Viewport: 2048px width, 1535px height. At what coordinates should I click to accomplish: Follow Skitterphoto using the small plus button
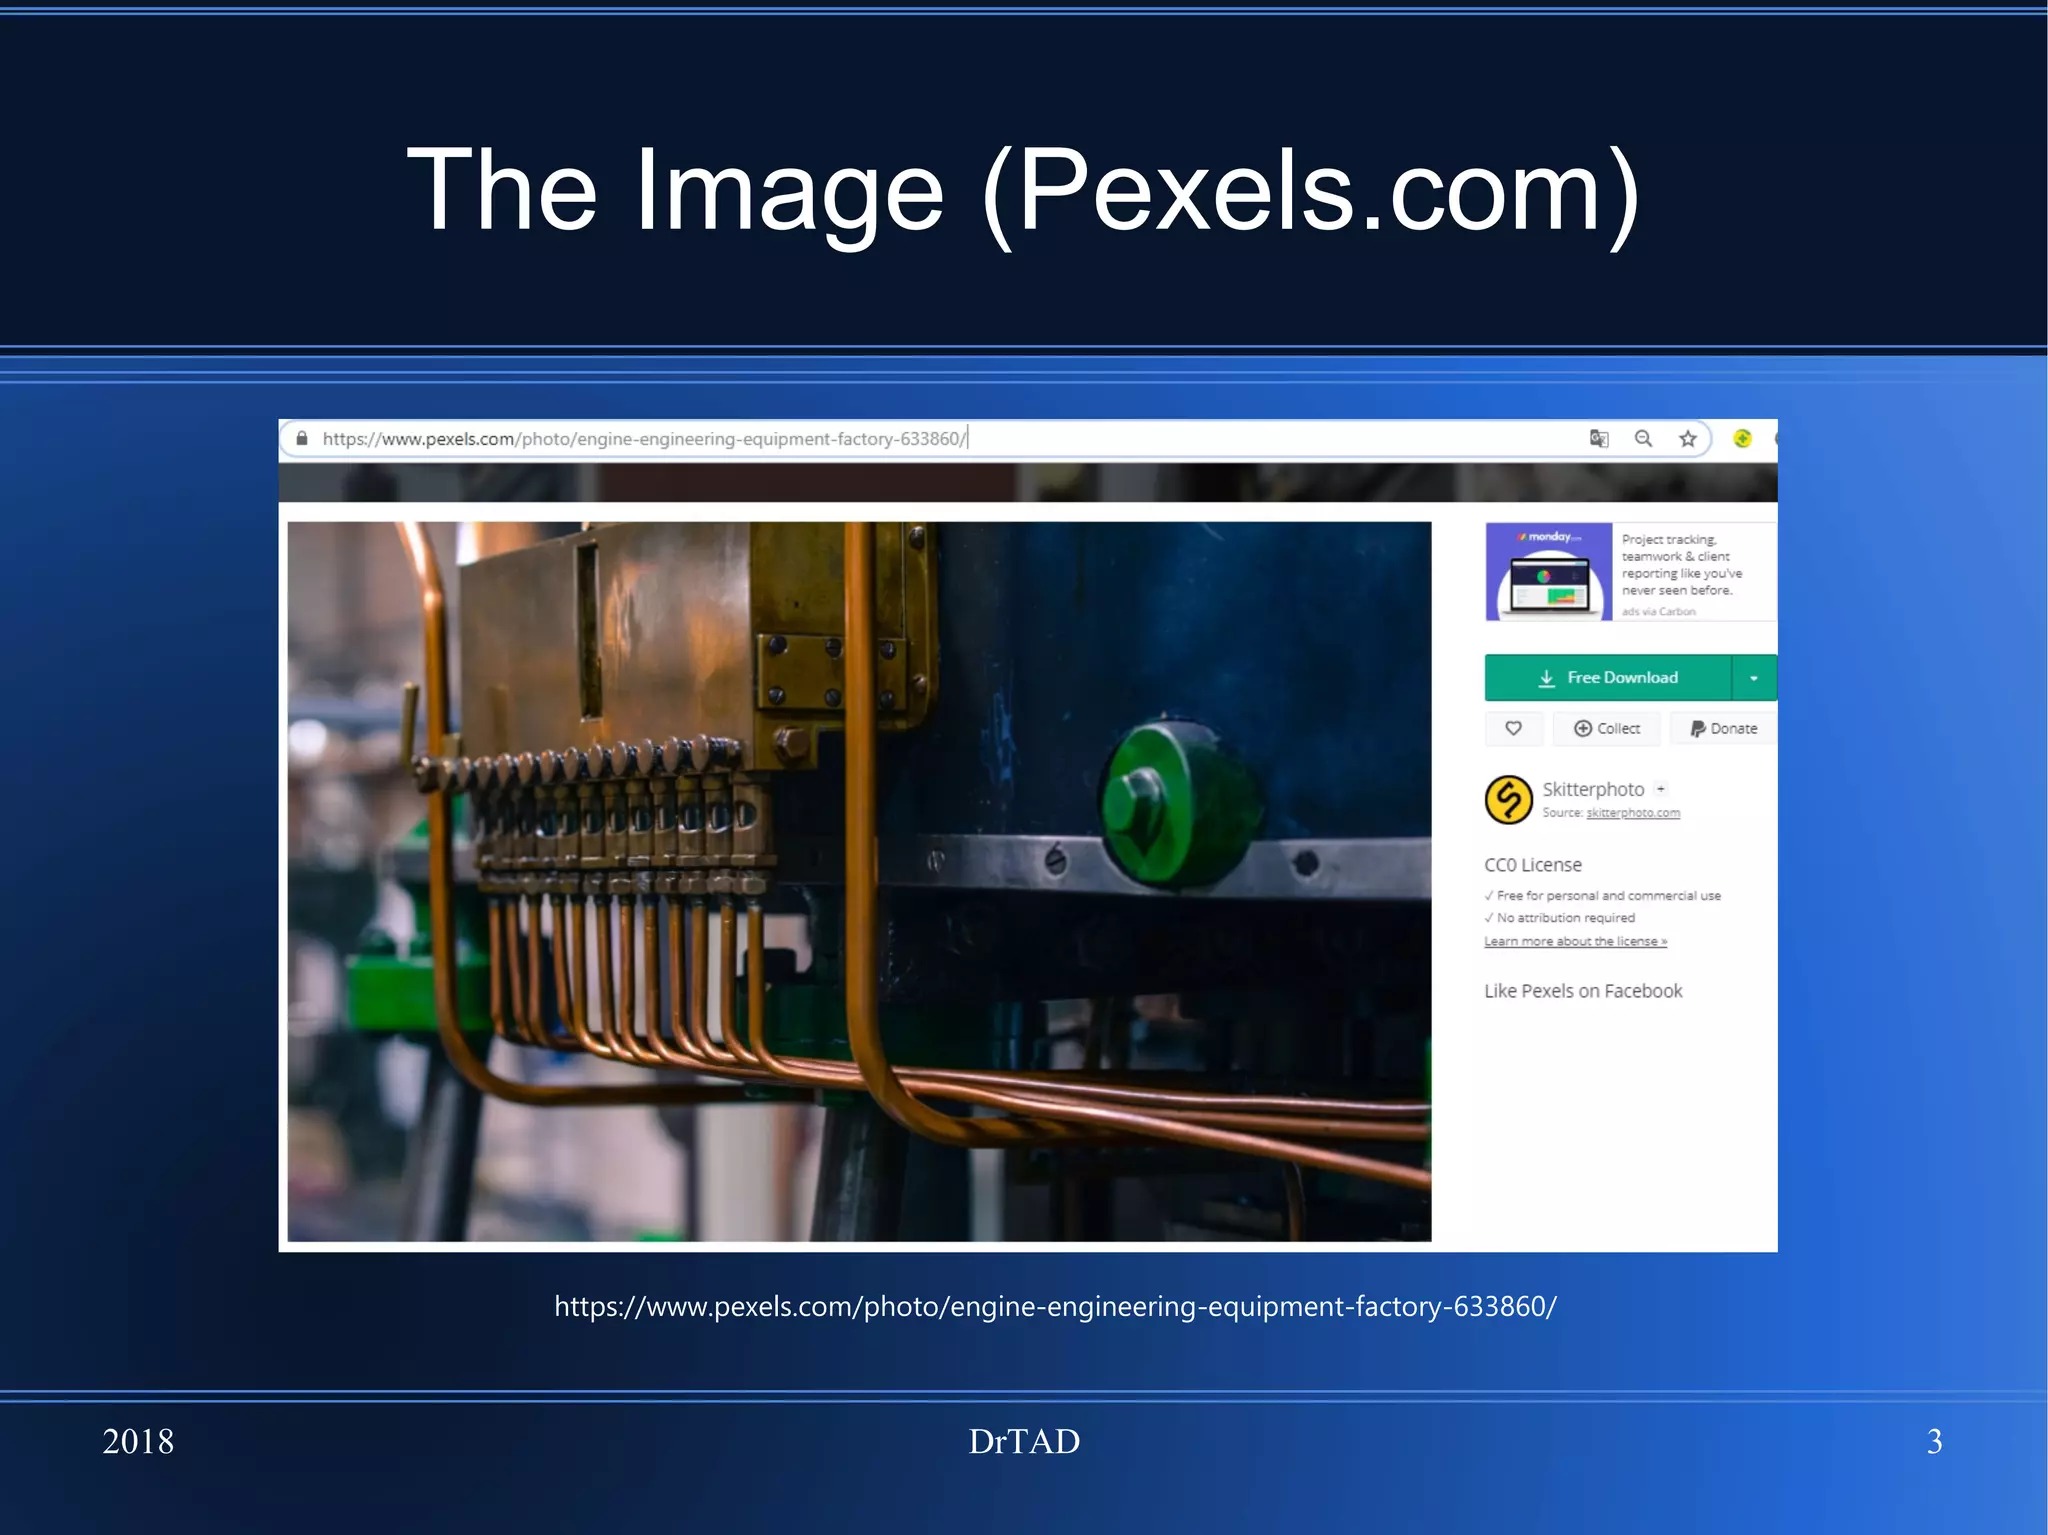click(1661, 789)
